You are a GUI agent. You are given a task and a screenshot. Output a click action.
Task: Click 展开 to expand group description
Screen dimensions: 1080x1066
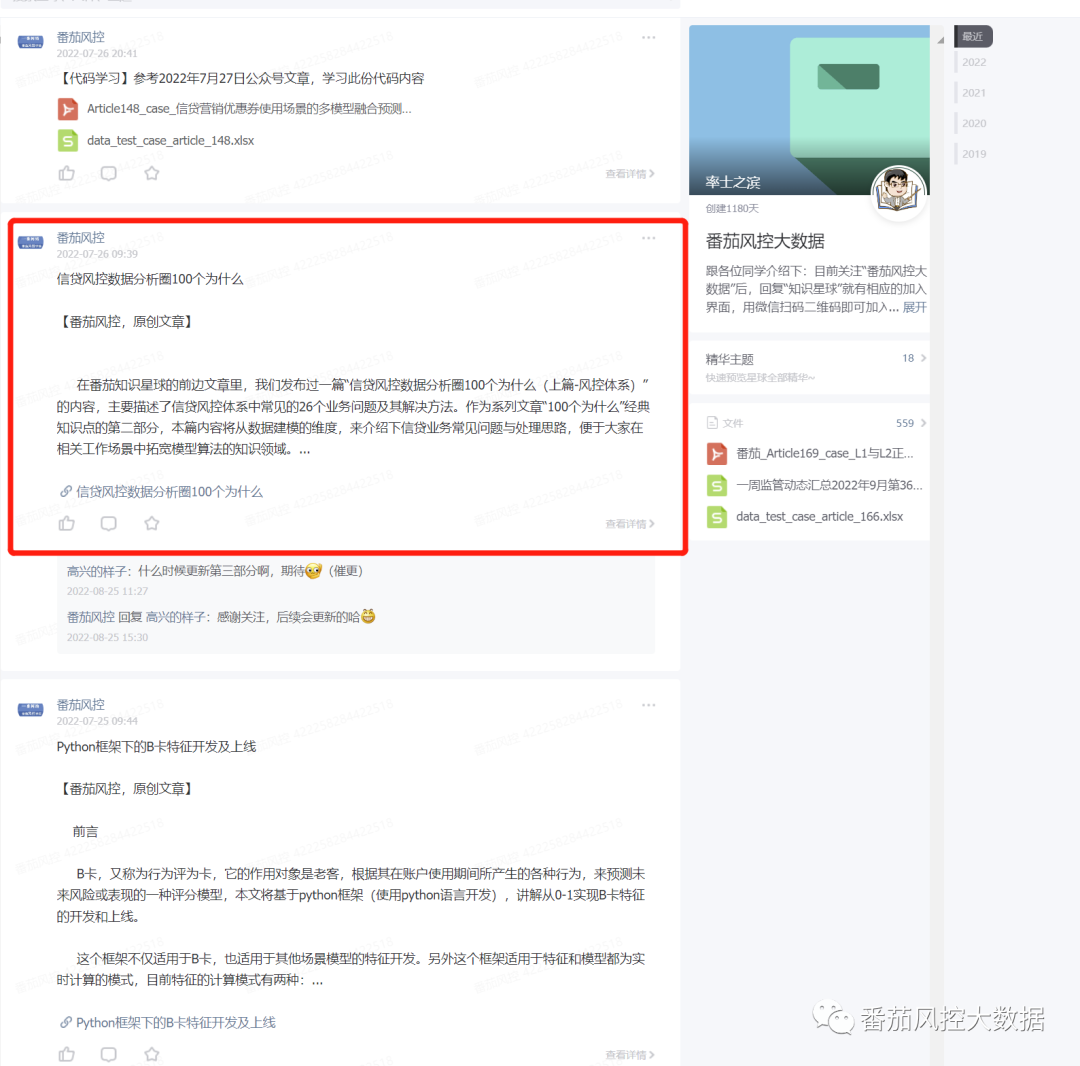(x=915, y=307)
